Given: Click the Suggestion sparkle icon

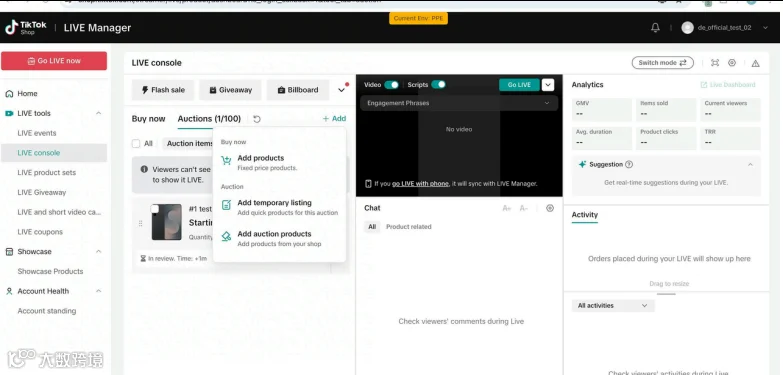Looking at the screenshot, I should 582,164.
